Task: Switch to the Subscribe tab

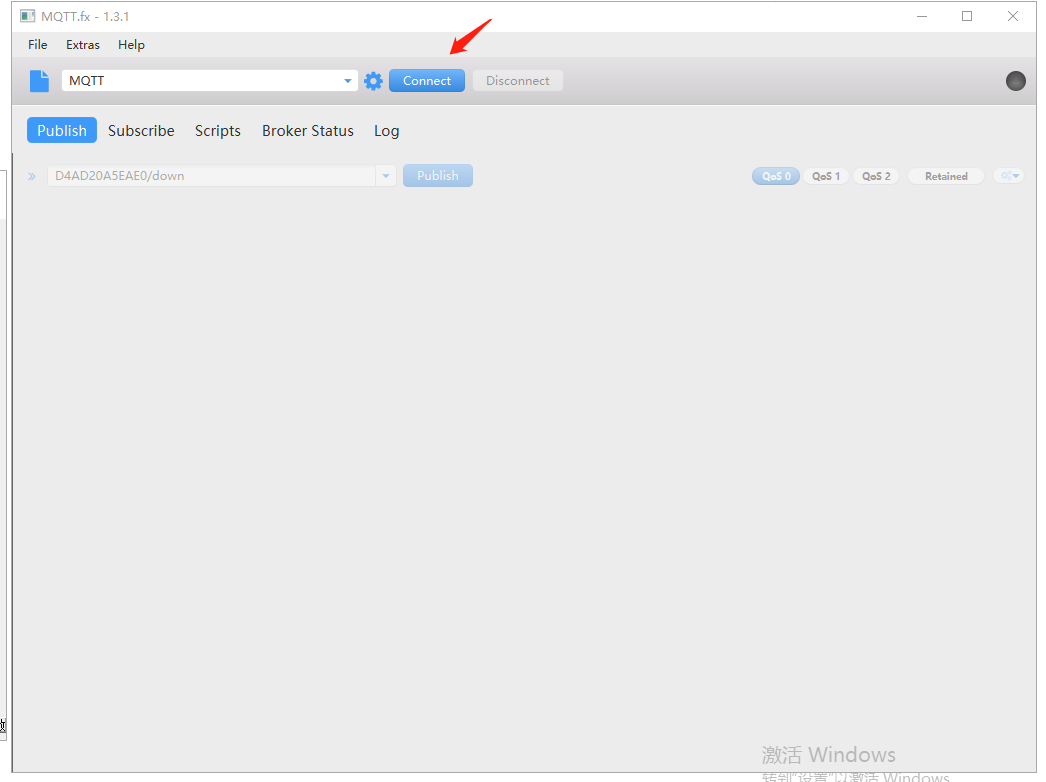Action: point(141,131)
